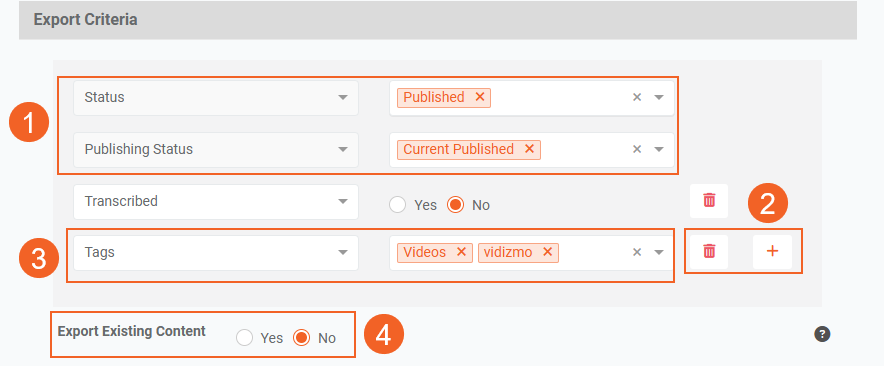The image size is (884, 366).
Task: Expand the Tags values dropdown arrow
Action: (x=659, y=252)
